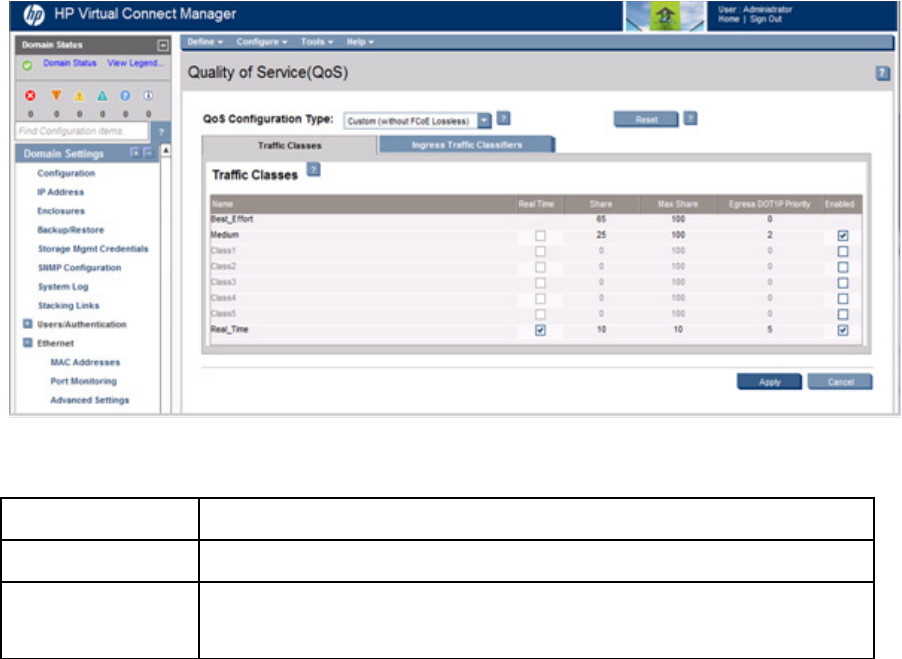Open the Tools menu

[317, 42]
